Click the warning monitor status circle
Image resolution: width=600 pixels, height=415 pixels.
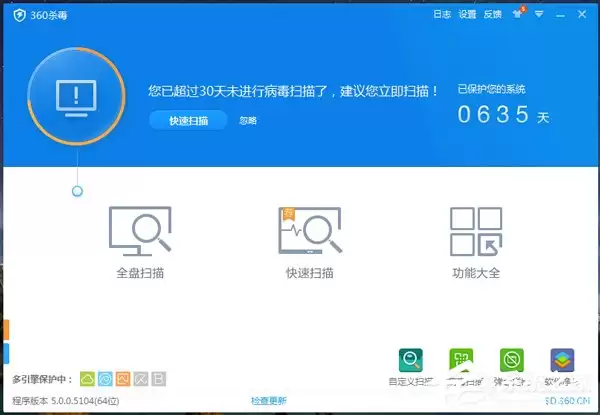[x=77, y=96]
